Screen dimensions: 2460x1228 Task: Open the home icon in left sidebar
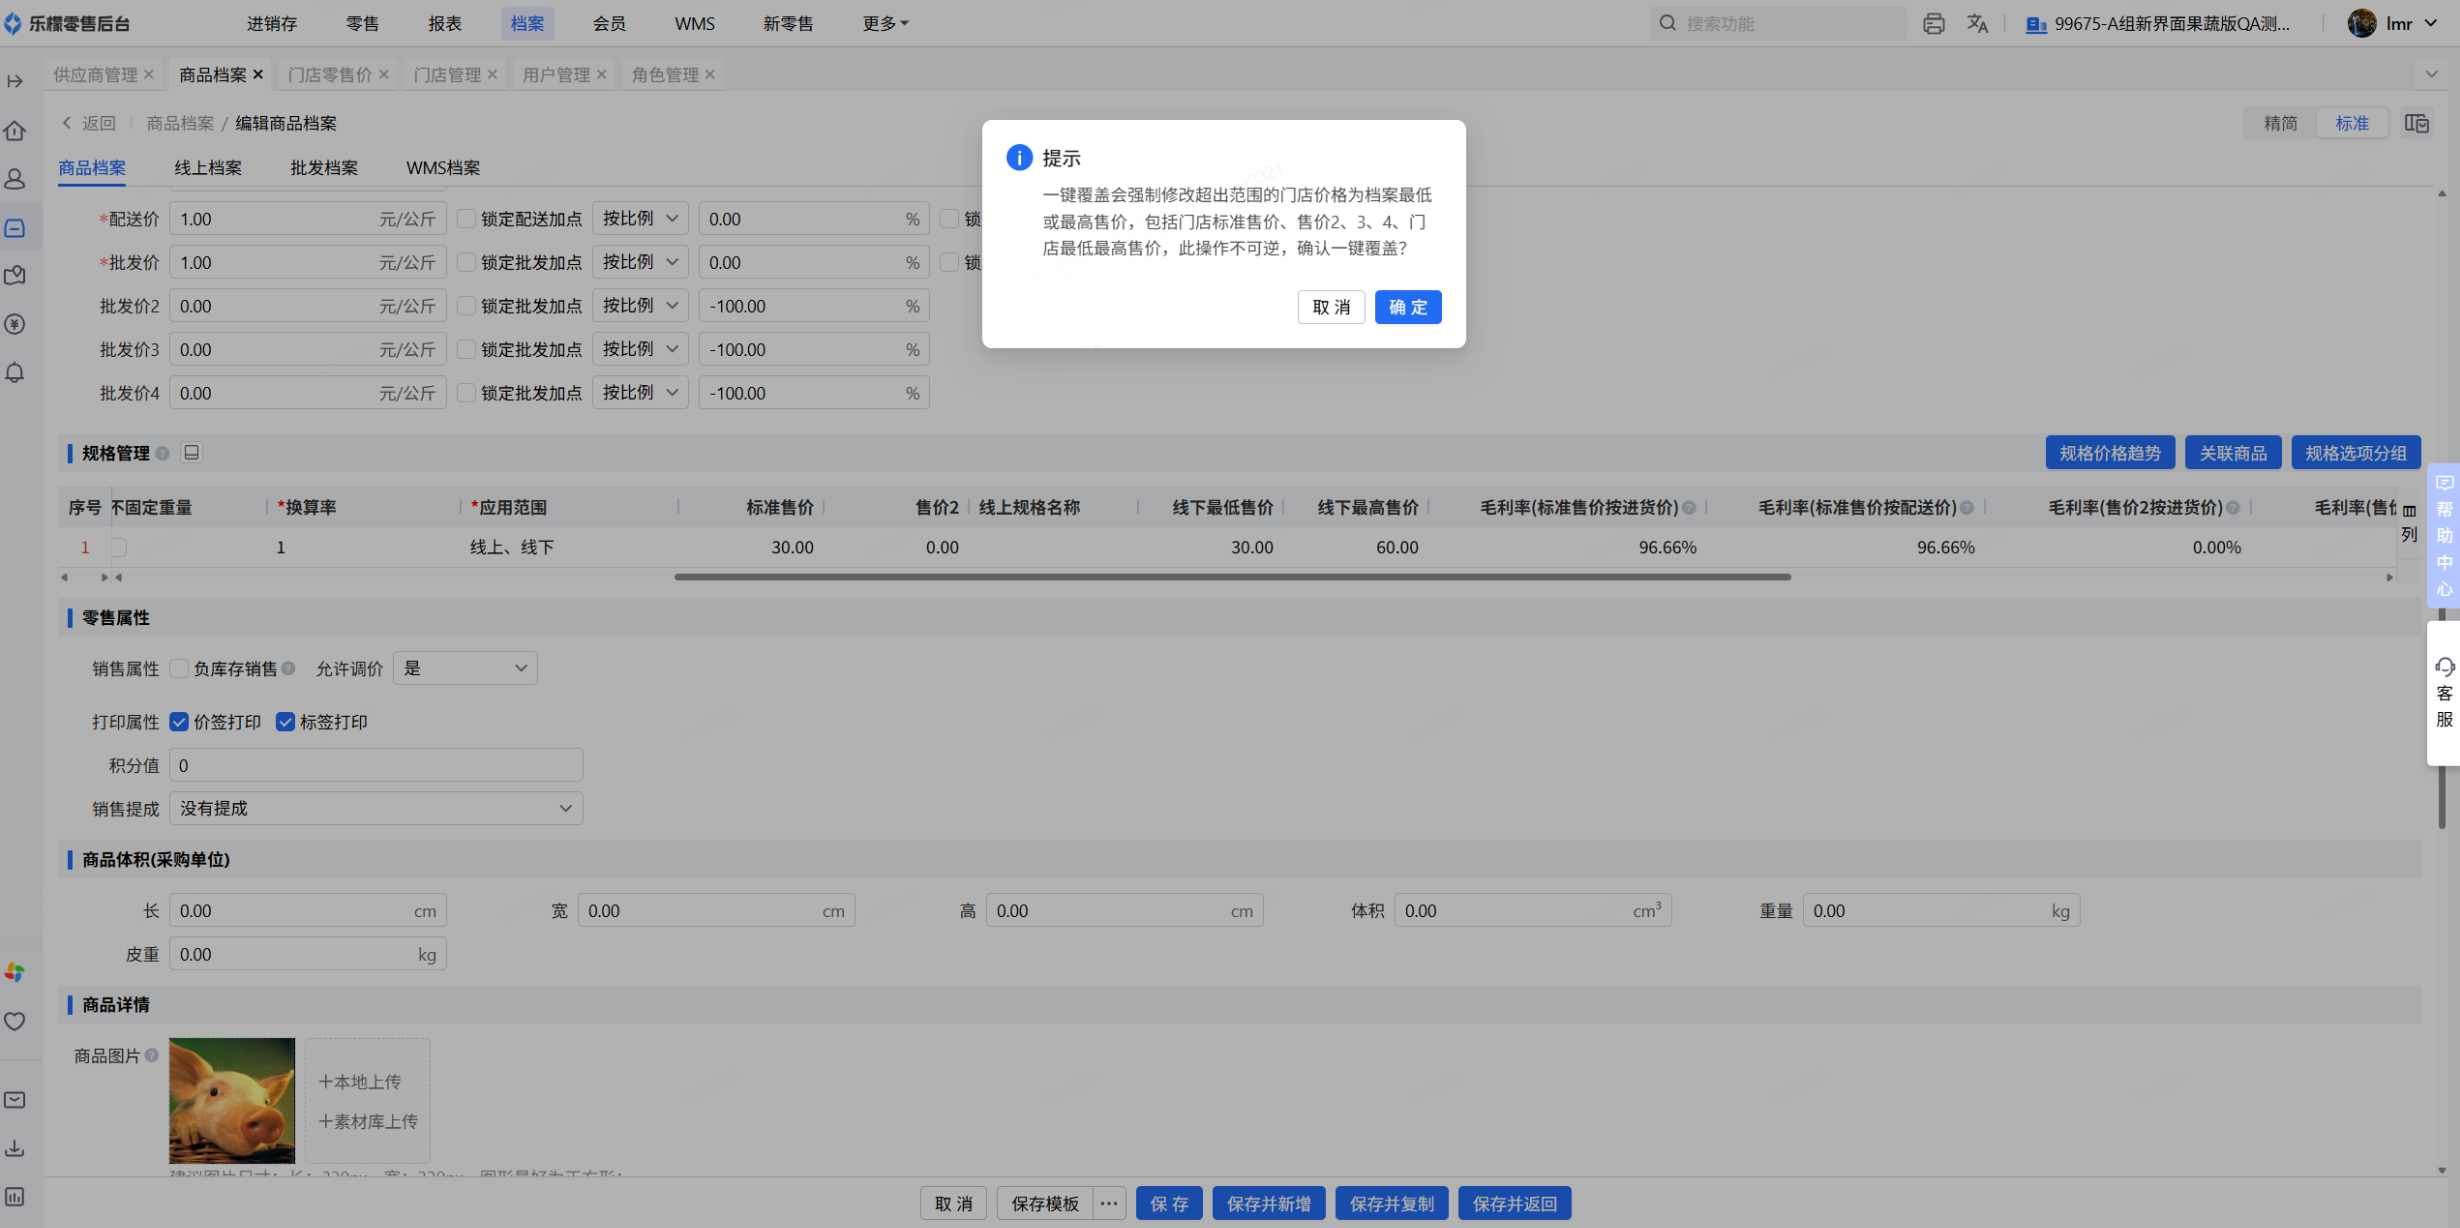tap(15, 131)
